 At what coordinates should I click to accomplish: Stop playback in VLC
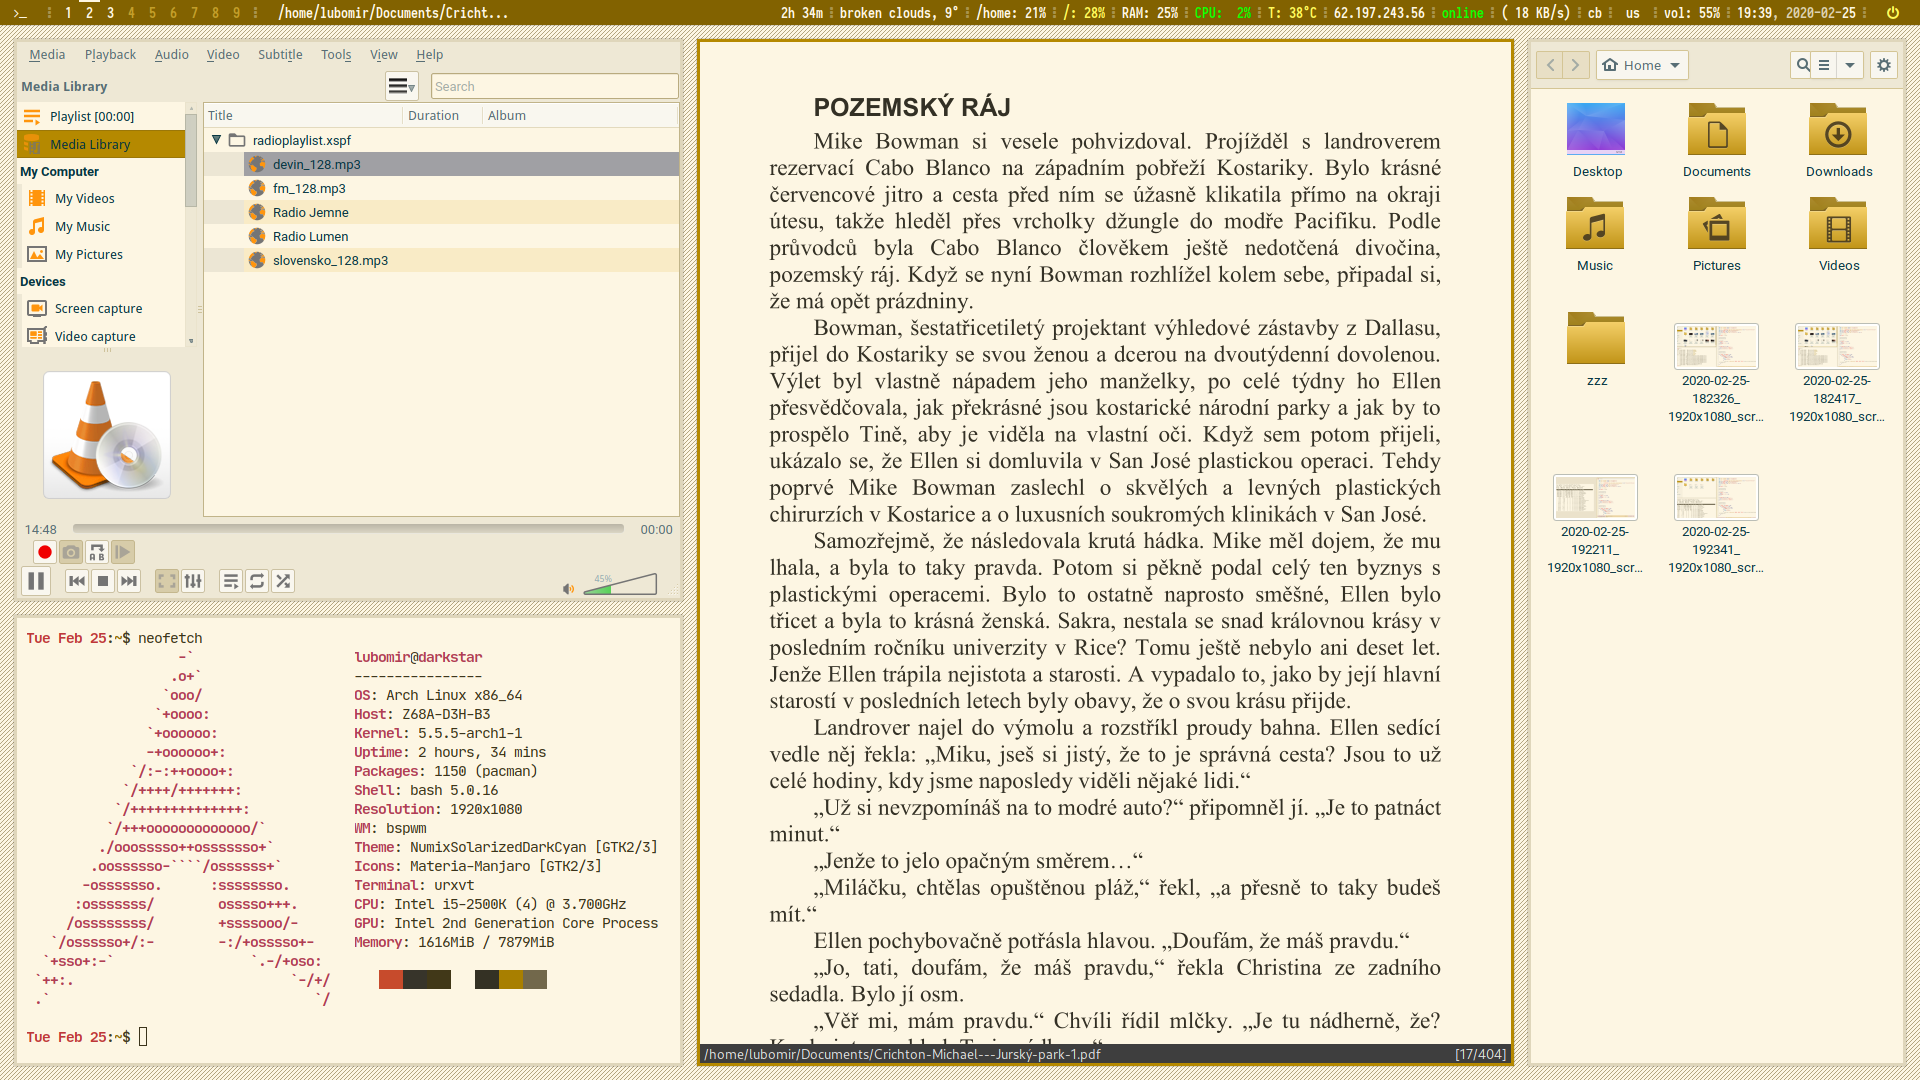pyautogui.click(x=103, y=581)
